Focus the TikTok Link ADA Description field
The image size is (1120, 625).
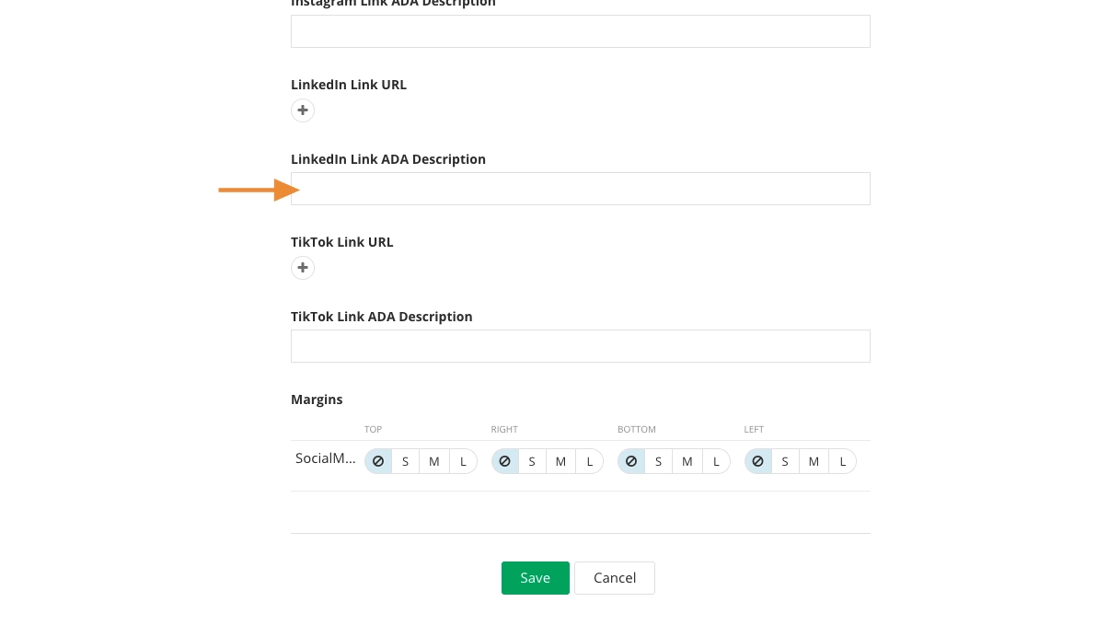click(x=580, y=346)
